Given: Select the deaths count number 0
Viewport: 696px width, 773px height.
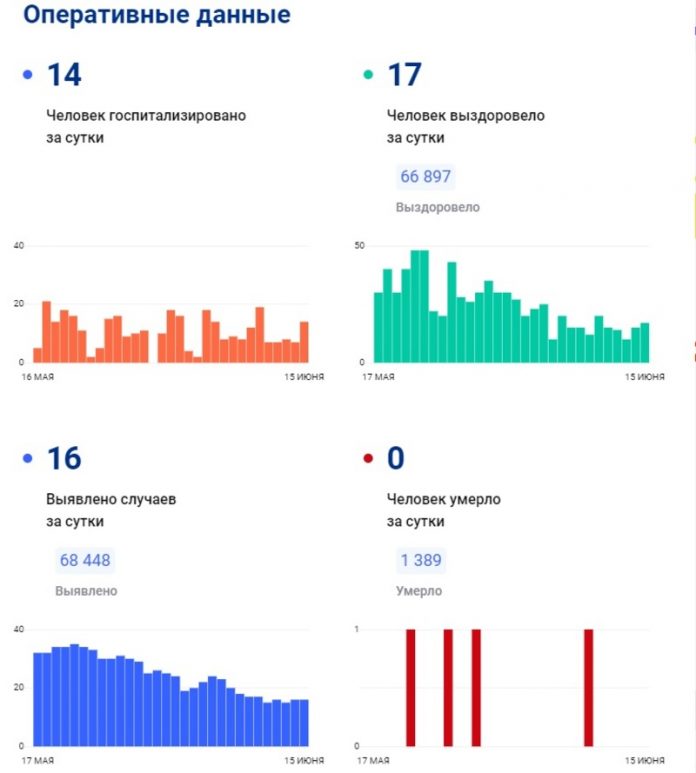Looking at the screenshot, I should tap(396, 458).
